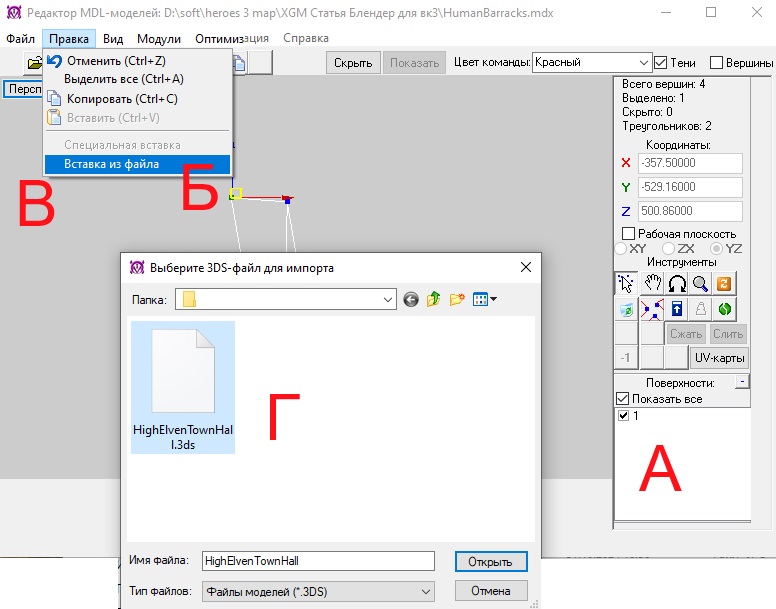Select the ZX plane radio button
Viewport: 776px width, 609px height.
tap(669, 248)
